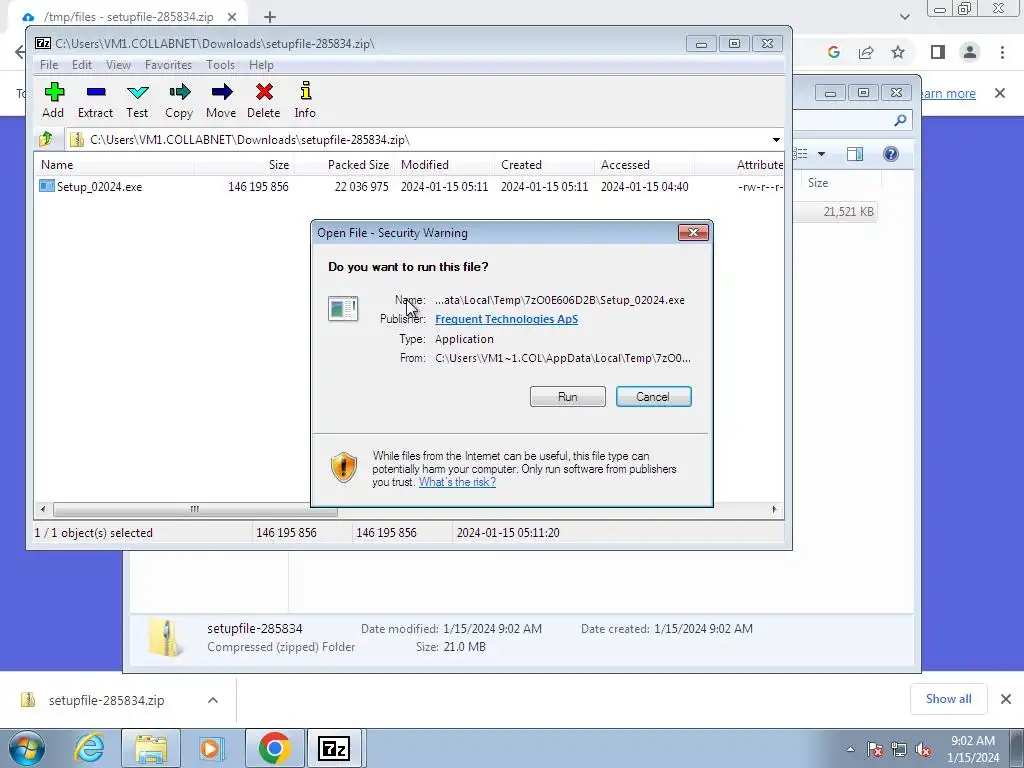Open the Explorer change view dropdown arrow
Viewport: 1024px width, 768px height.
[x=822, y=154]
